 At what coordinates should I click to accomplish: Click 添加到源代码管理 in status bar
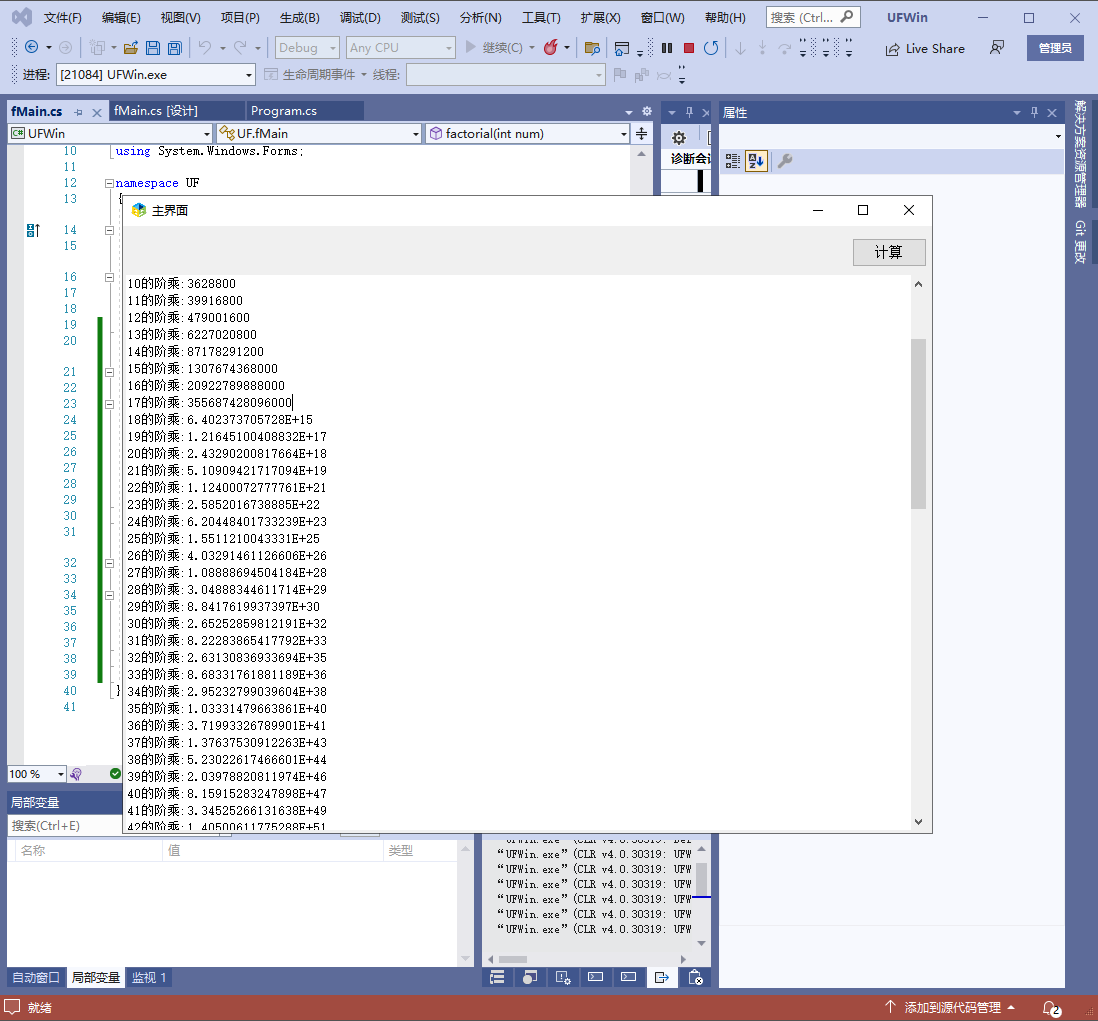point(952,1008)
